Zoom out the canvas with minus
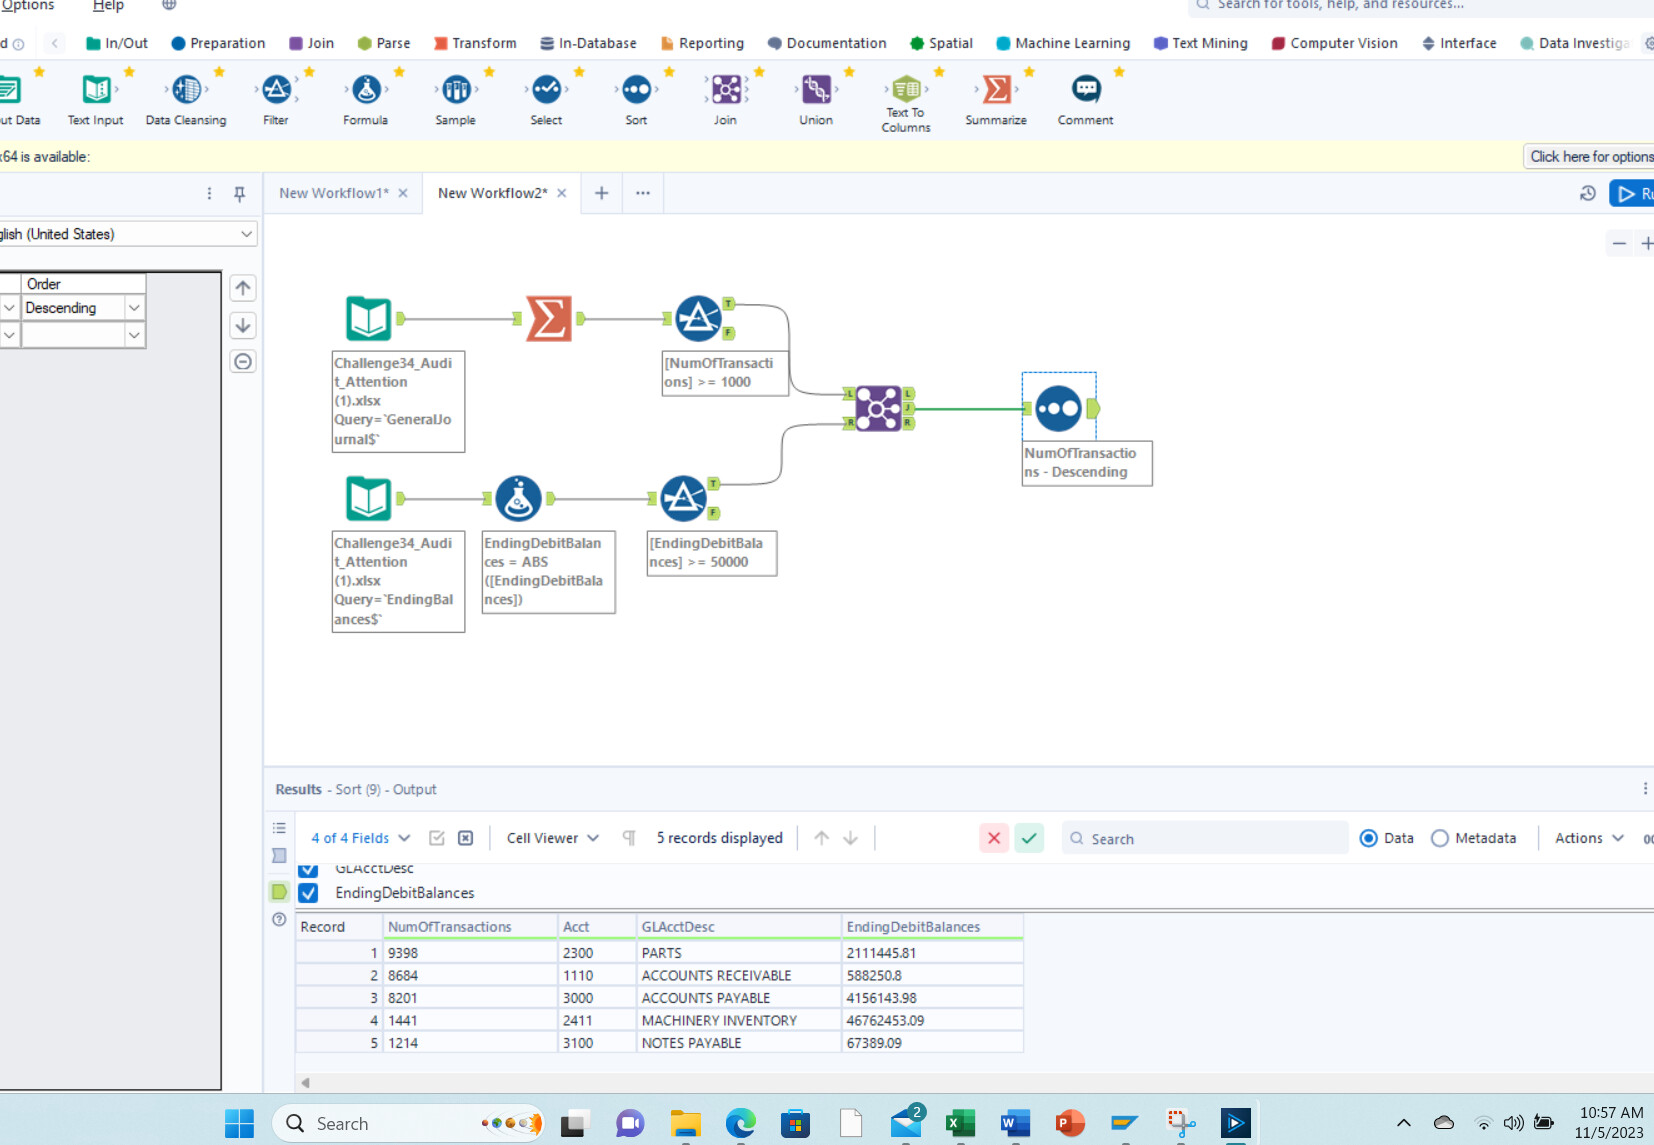 point(1619,243)
